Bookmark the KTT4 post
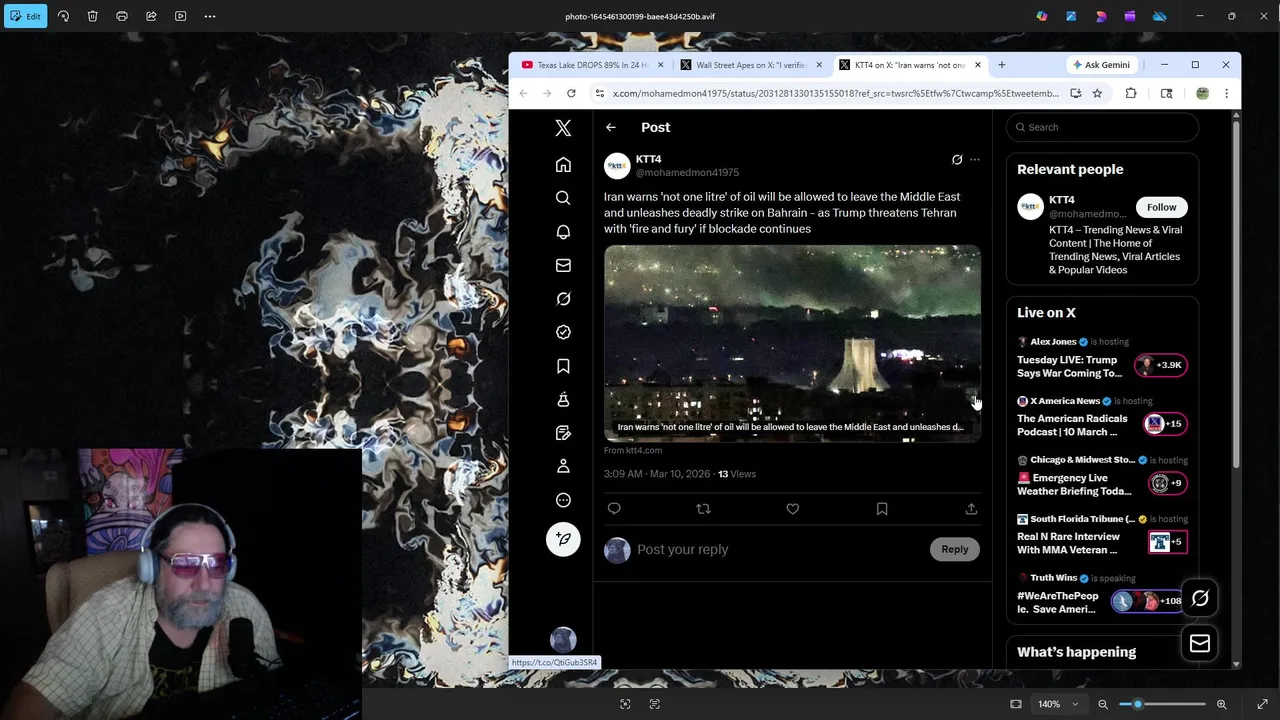 coord(882,509)
